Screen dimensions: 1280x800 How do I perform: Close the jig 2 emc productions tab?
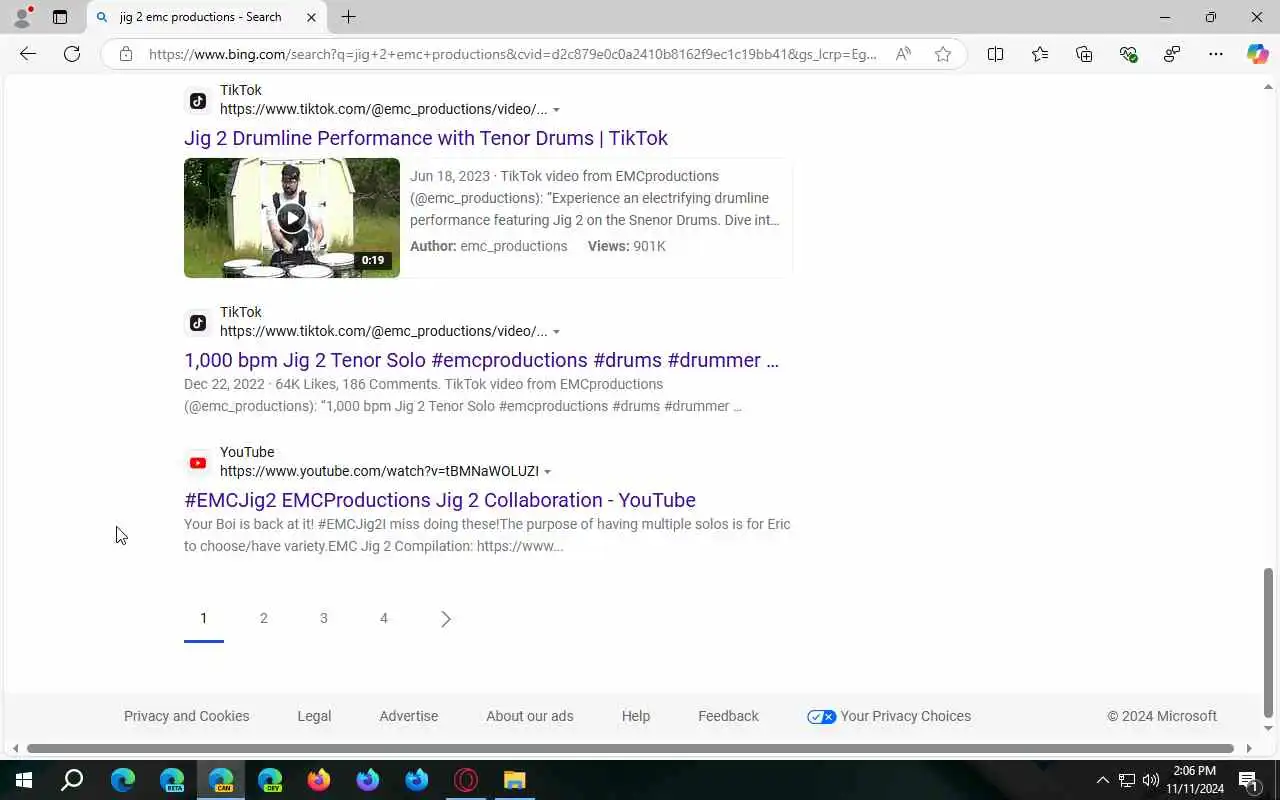[x=311, y=17]
